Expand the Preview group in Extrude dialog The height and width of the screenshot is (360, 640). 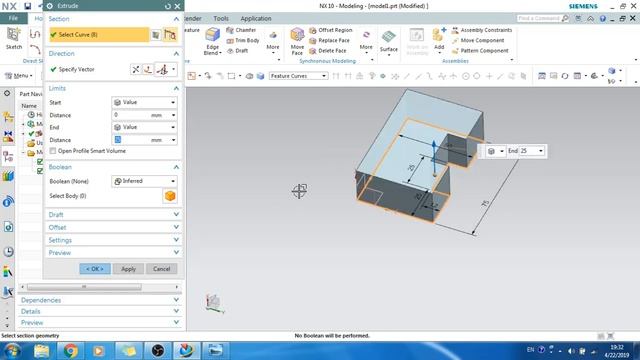[x=176, y=253]
